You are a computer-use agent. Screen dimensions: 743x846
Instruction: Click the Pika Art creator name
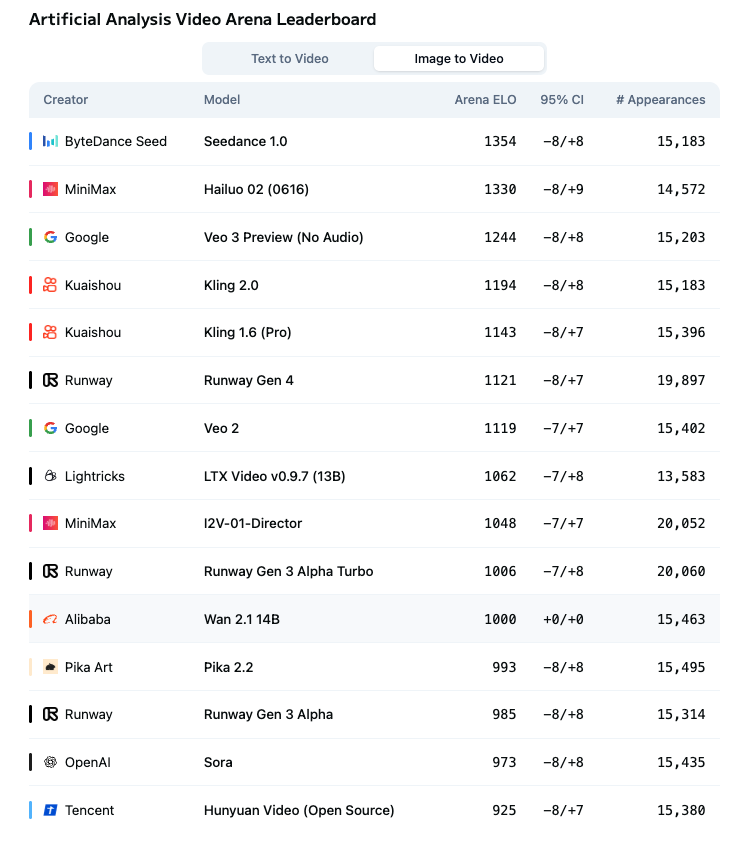(88, 667)
